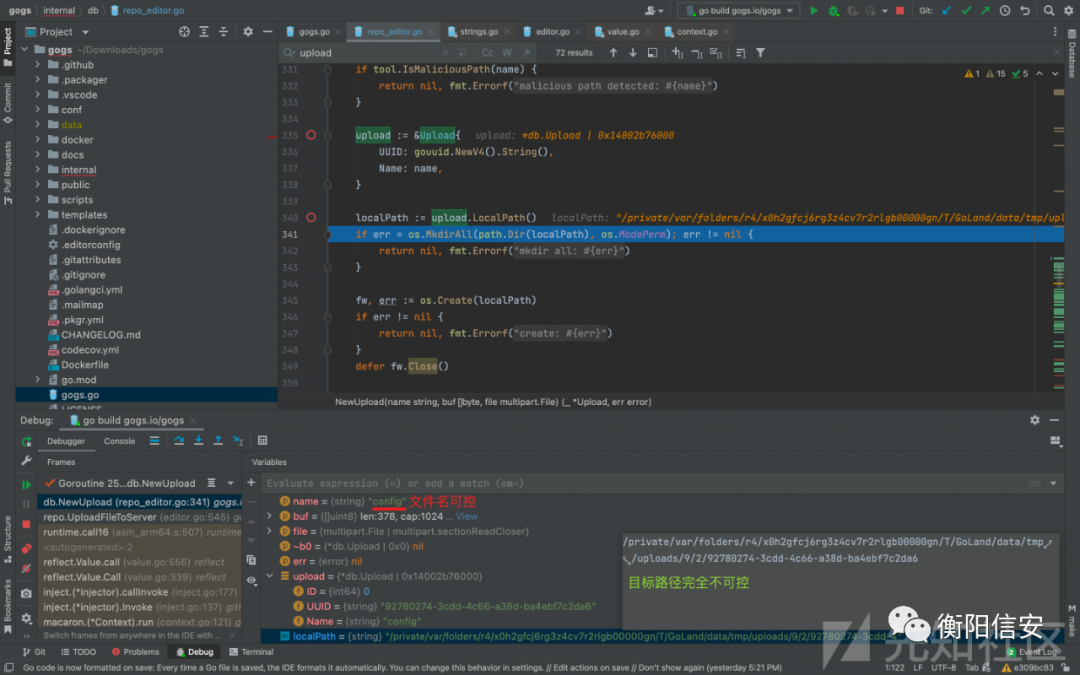Click the Rerun debug session icon

(27, 440)
